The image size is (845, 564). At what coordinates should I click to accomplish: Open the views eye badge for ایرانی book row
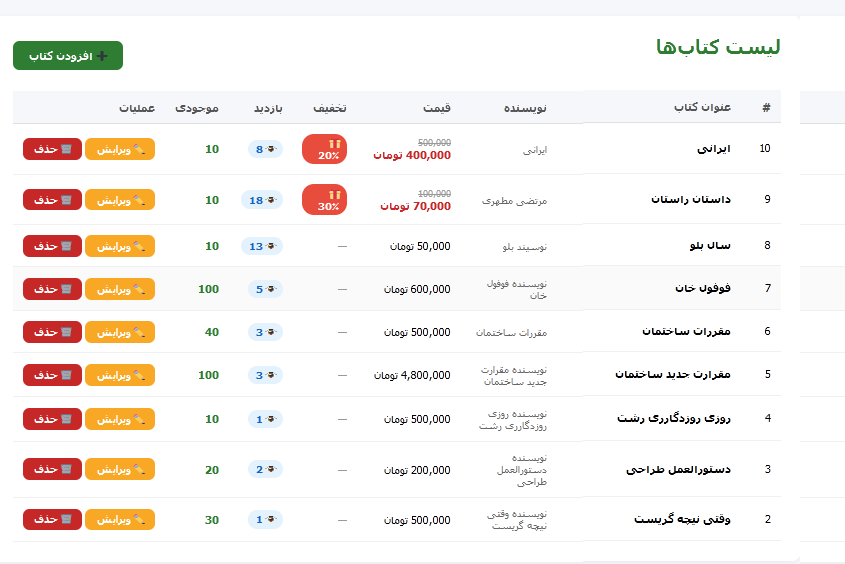(x=265, y=149)
